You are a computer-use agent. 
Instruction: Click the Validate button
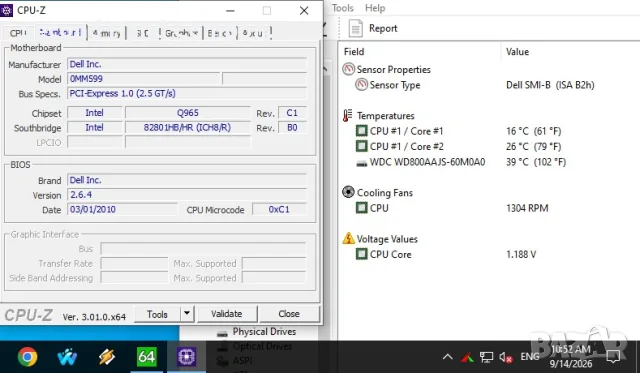point(227,314)
